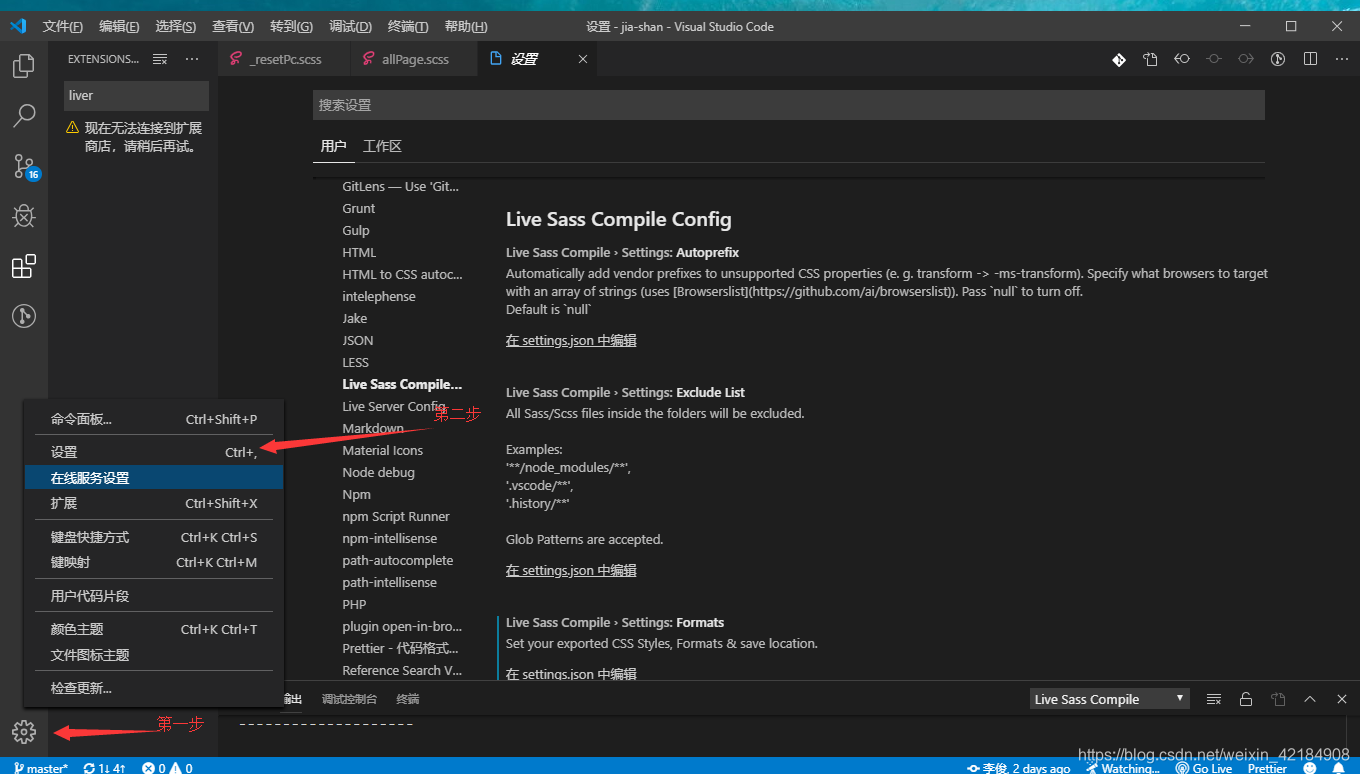Open the Explorer view in the activity bar
Viewport: 1360px width, 774px height.
(24, 66)
